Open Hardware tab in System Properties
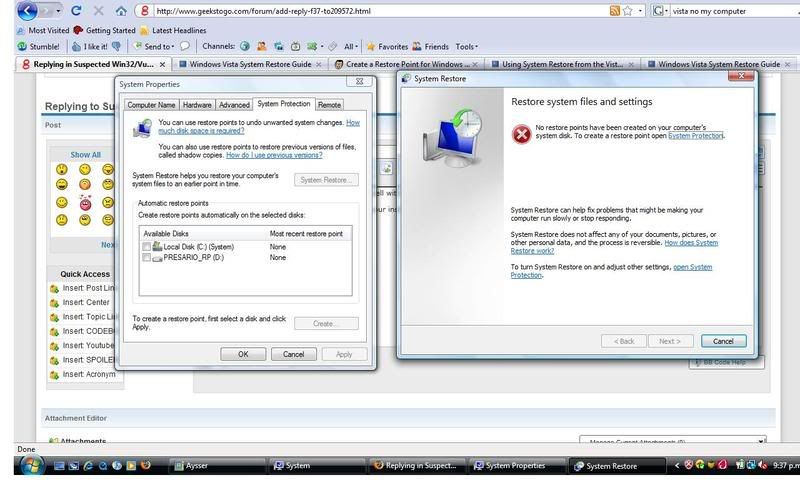The height and width of the screenshot is (500, 800). click(197, 105)
